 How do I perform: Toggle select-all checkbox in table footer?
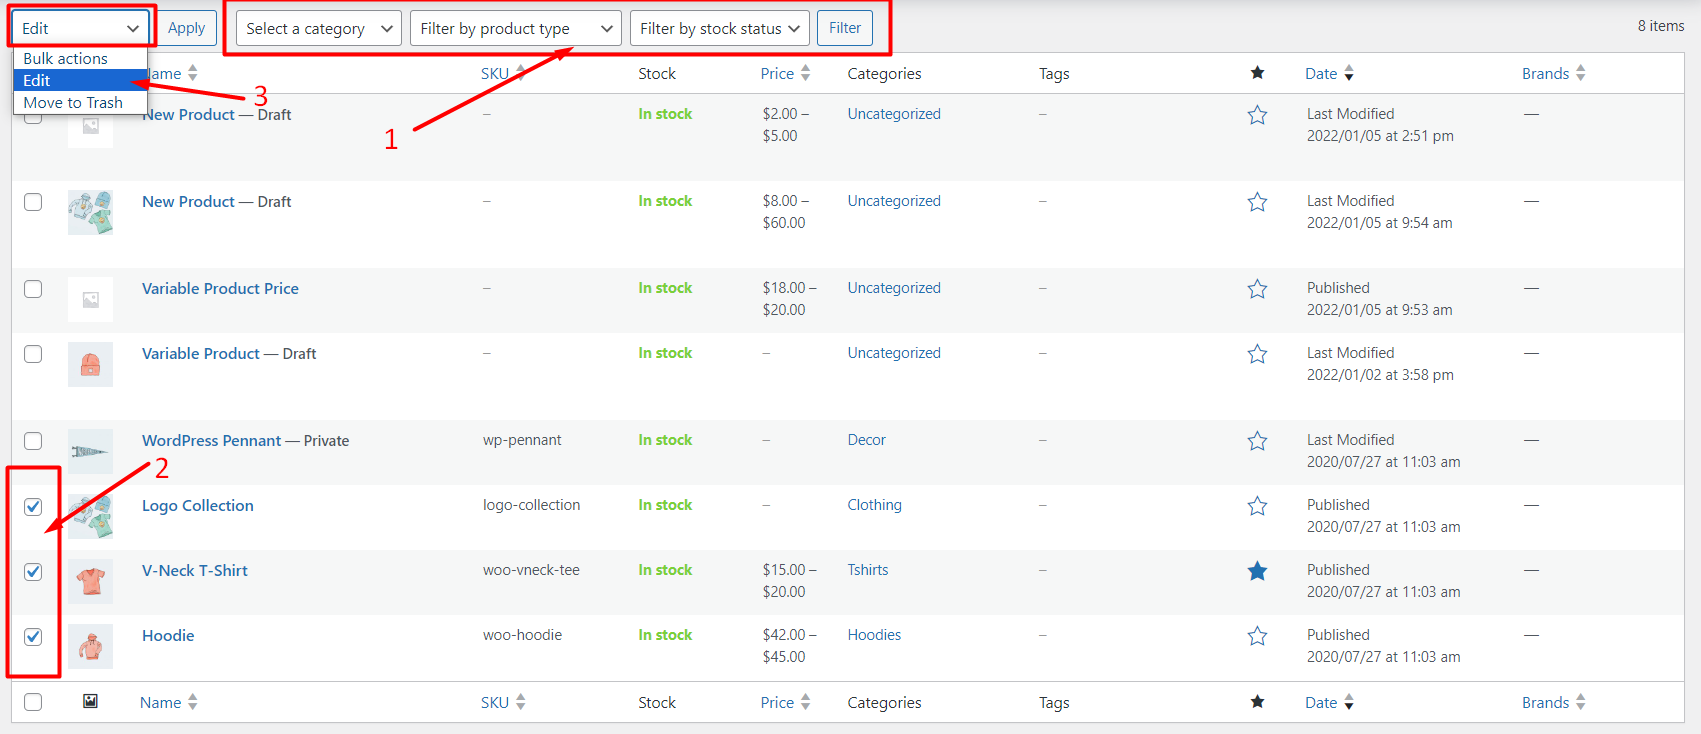click(x=33, y=702)
